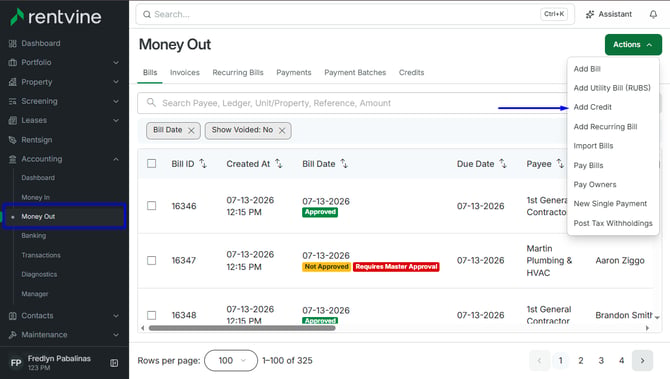Select Add Recurring Bill option
Screen dimensions: 670x379
[x=605, y=127]
